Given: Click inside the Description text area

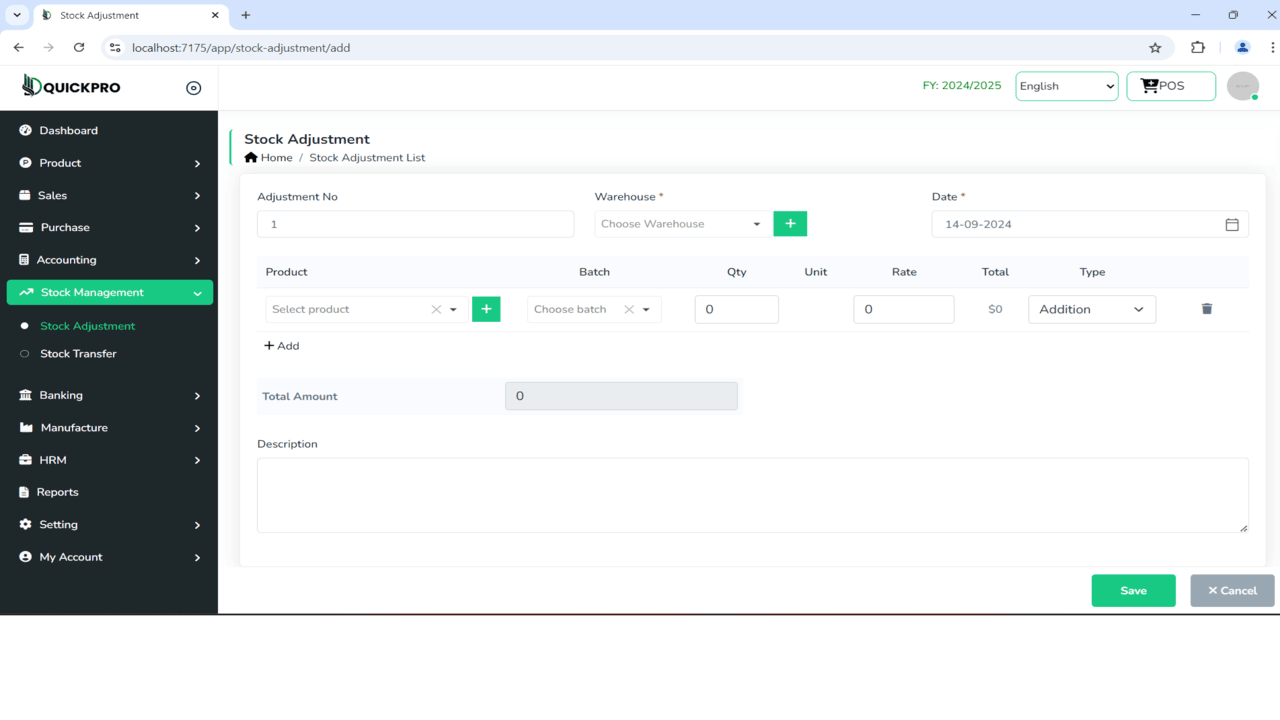Looking at the screenshot, I should click(752, 494).
